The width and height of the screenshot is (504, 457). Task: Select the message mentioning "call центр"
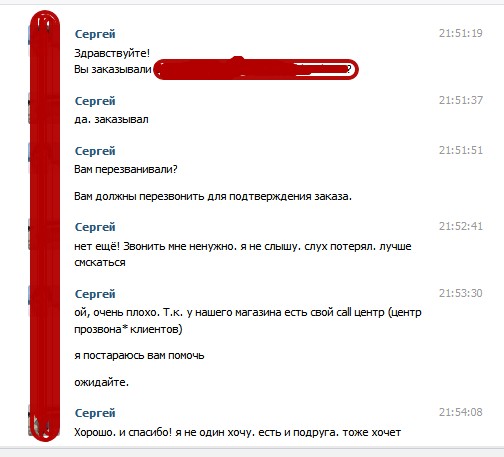tap(248, 321)
